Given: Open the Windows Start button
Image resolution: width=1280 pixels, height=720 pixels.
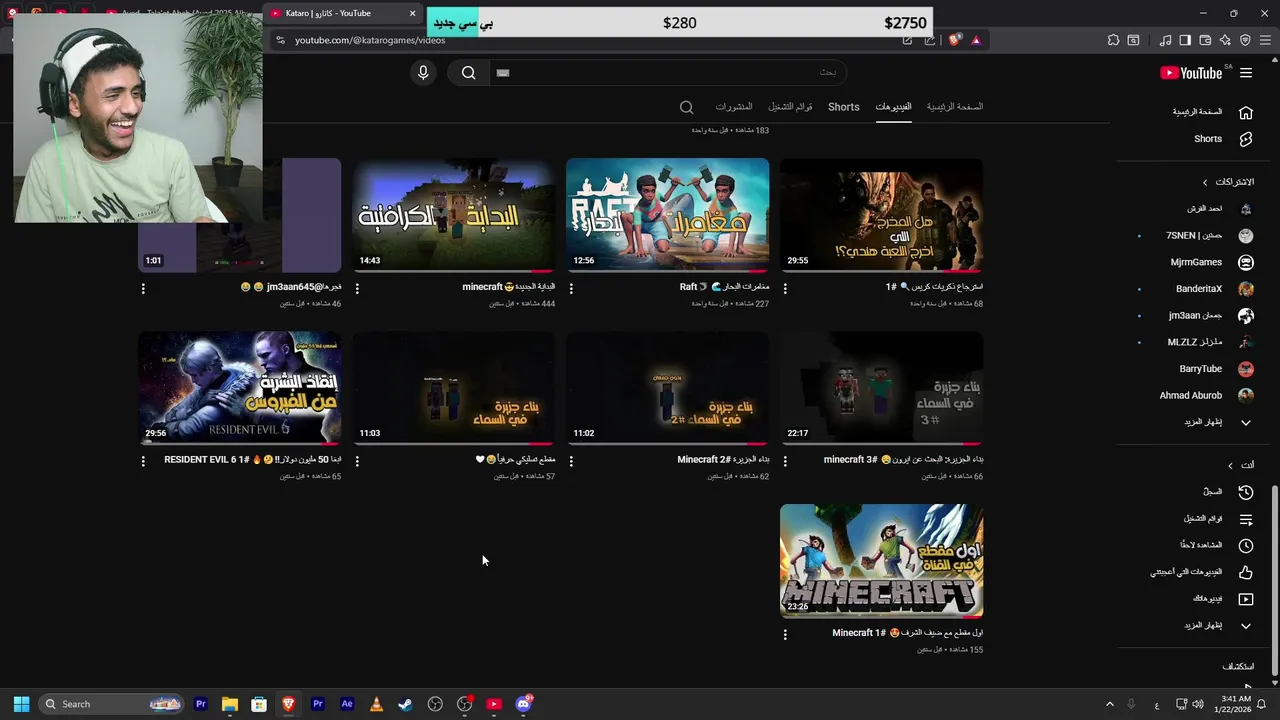Looking at the screenshot, I should click(21, 704).
